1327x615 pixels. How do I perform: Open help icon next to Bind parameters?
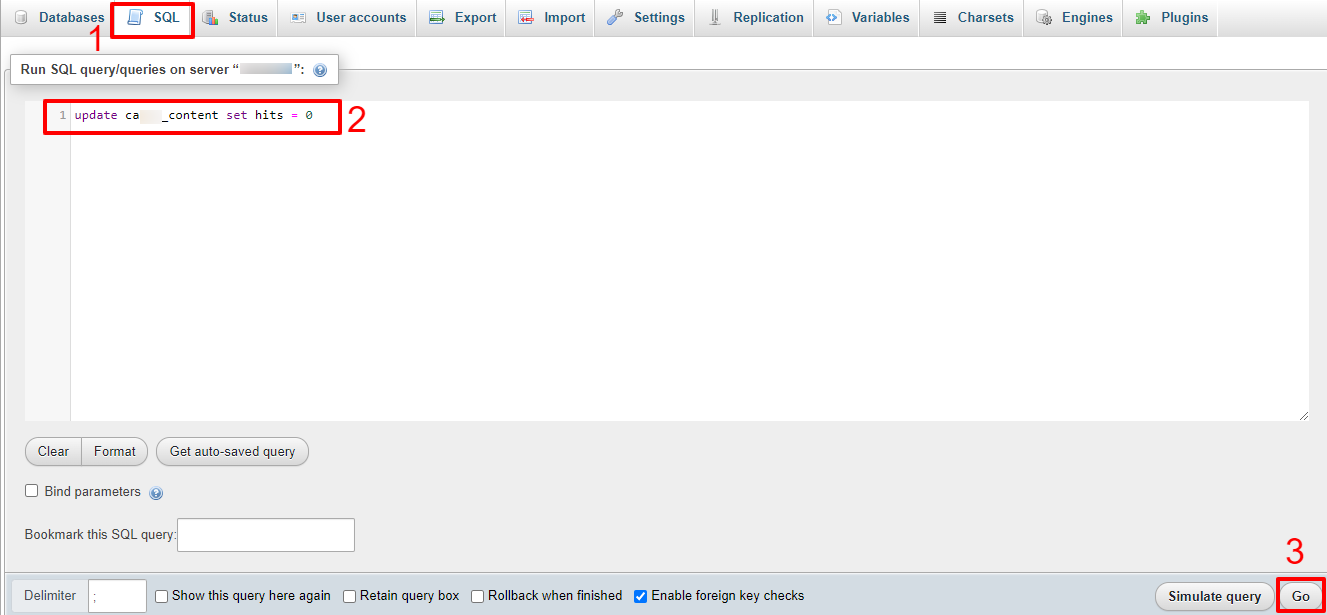pos(156,493)
